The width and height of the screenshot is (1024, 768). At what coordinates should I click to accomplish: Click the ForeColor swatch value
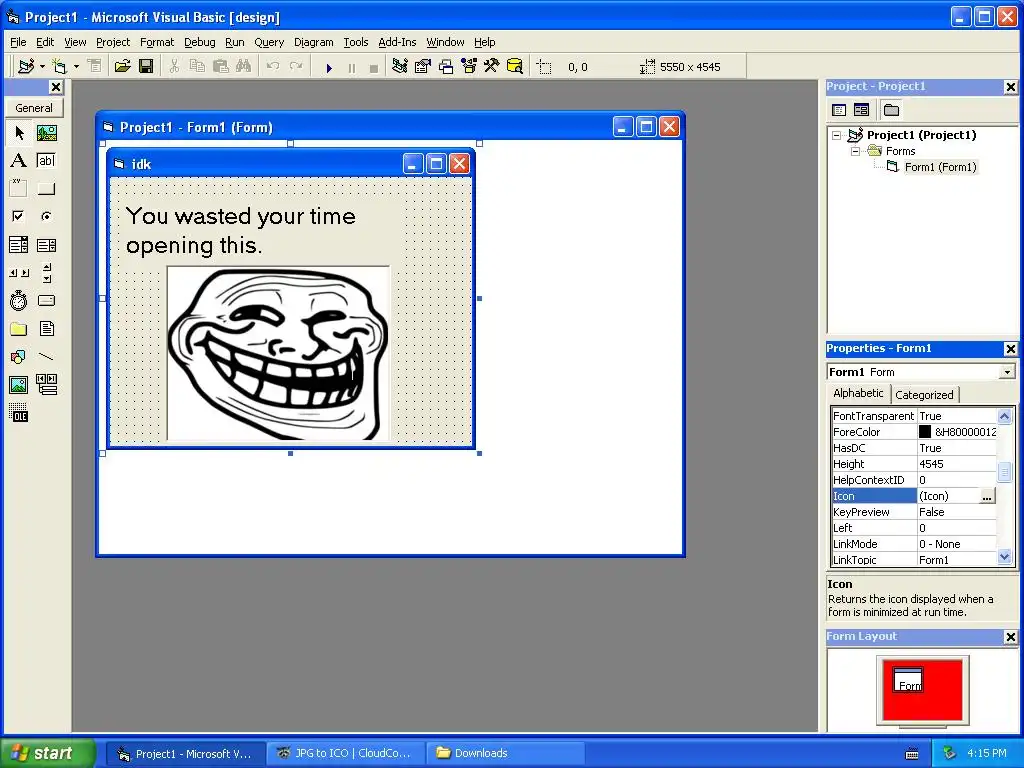(x=925, y=432)
